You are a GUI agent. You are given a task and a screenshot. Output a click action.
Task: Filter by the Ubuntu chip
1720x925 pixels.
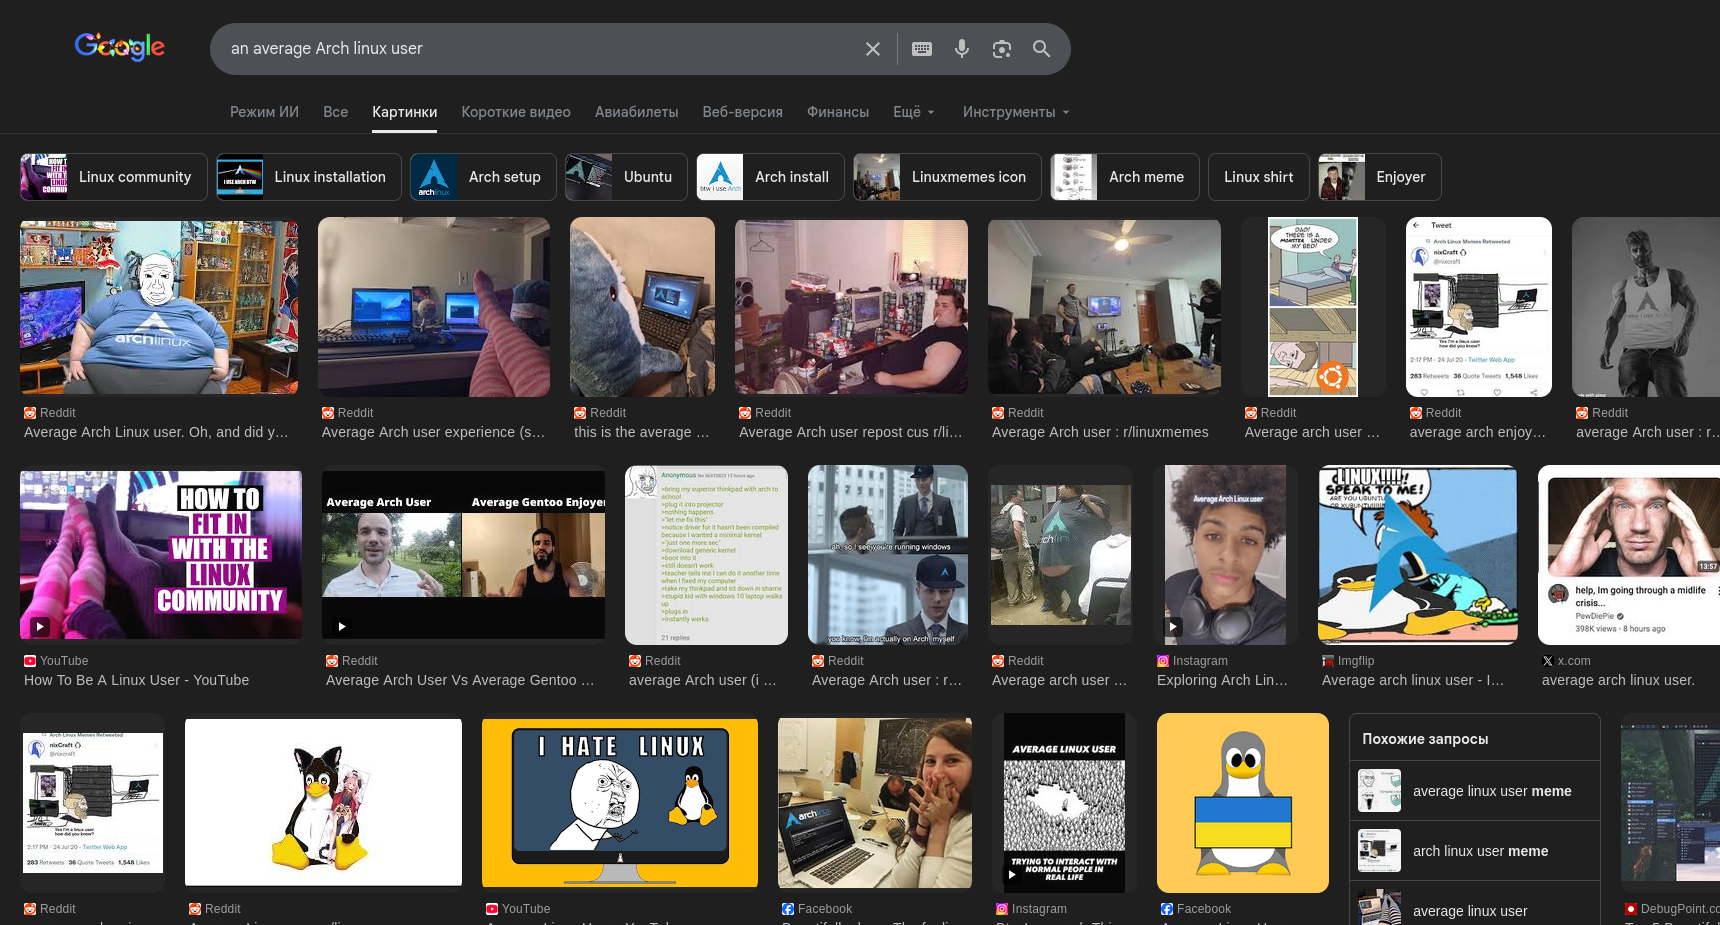coord(626,177)
